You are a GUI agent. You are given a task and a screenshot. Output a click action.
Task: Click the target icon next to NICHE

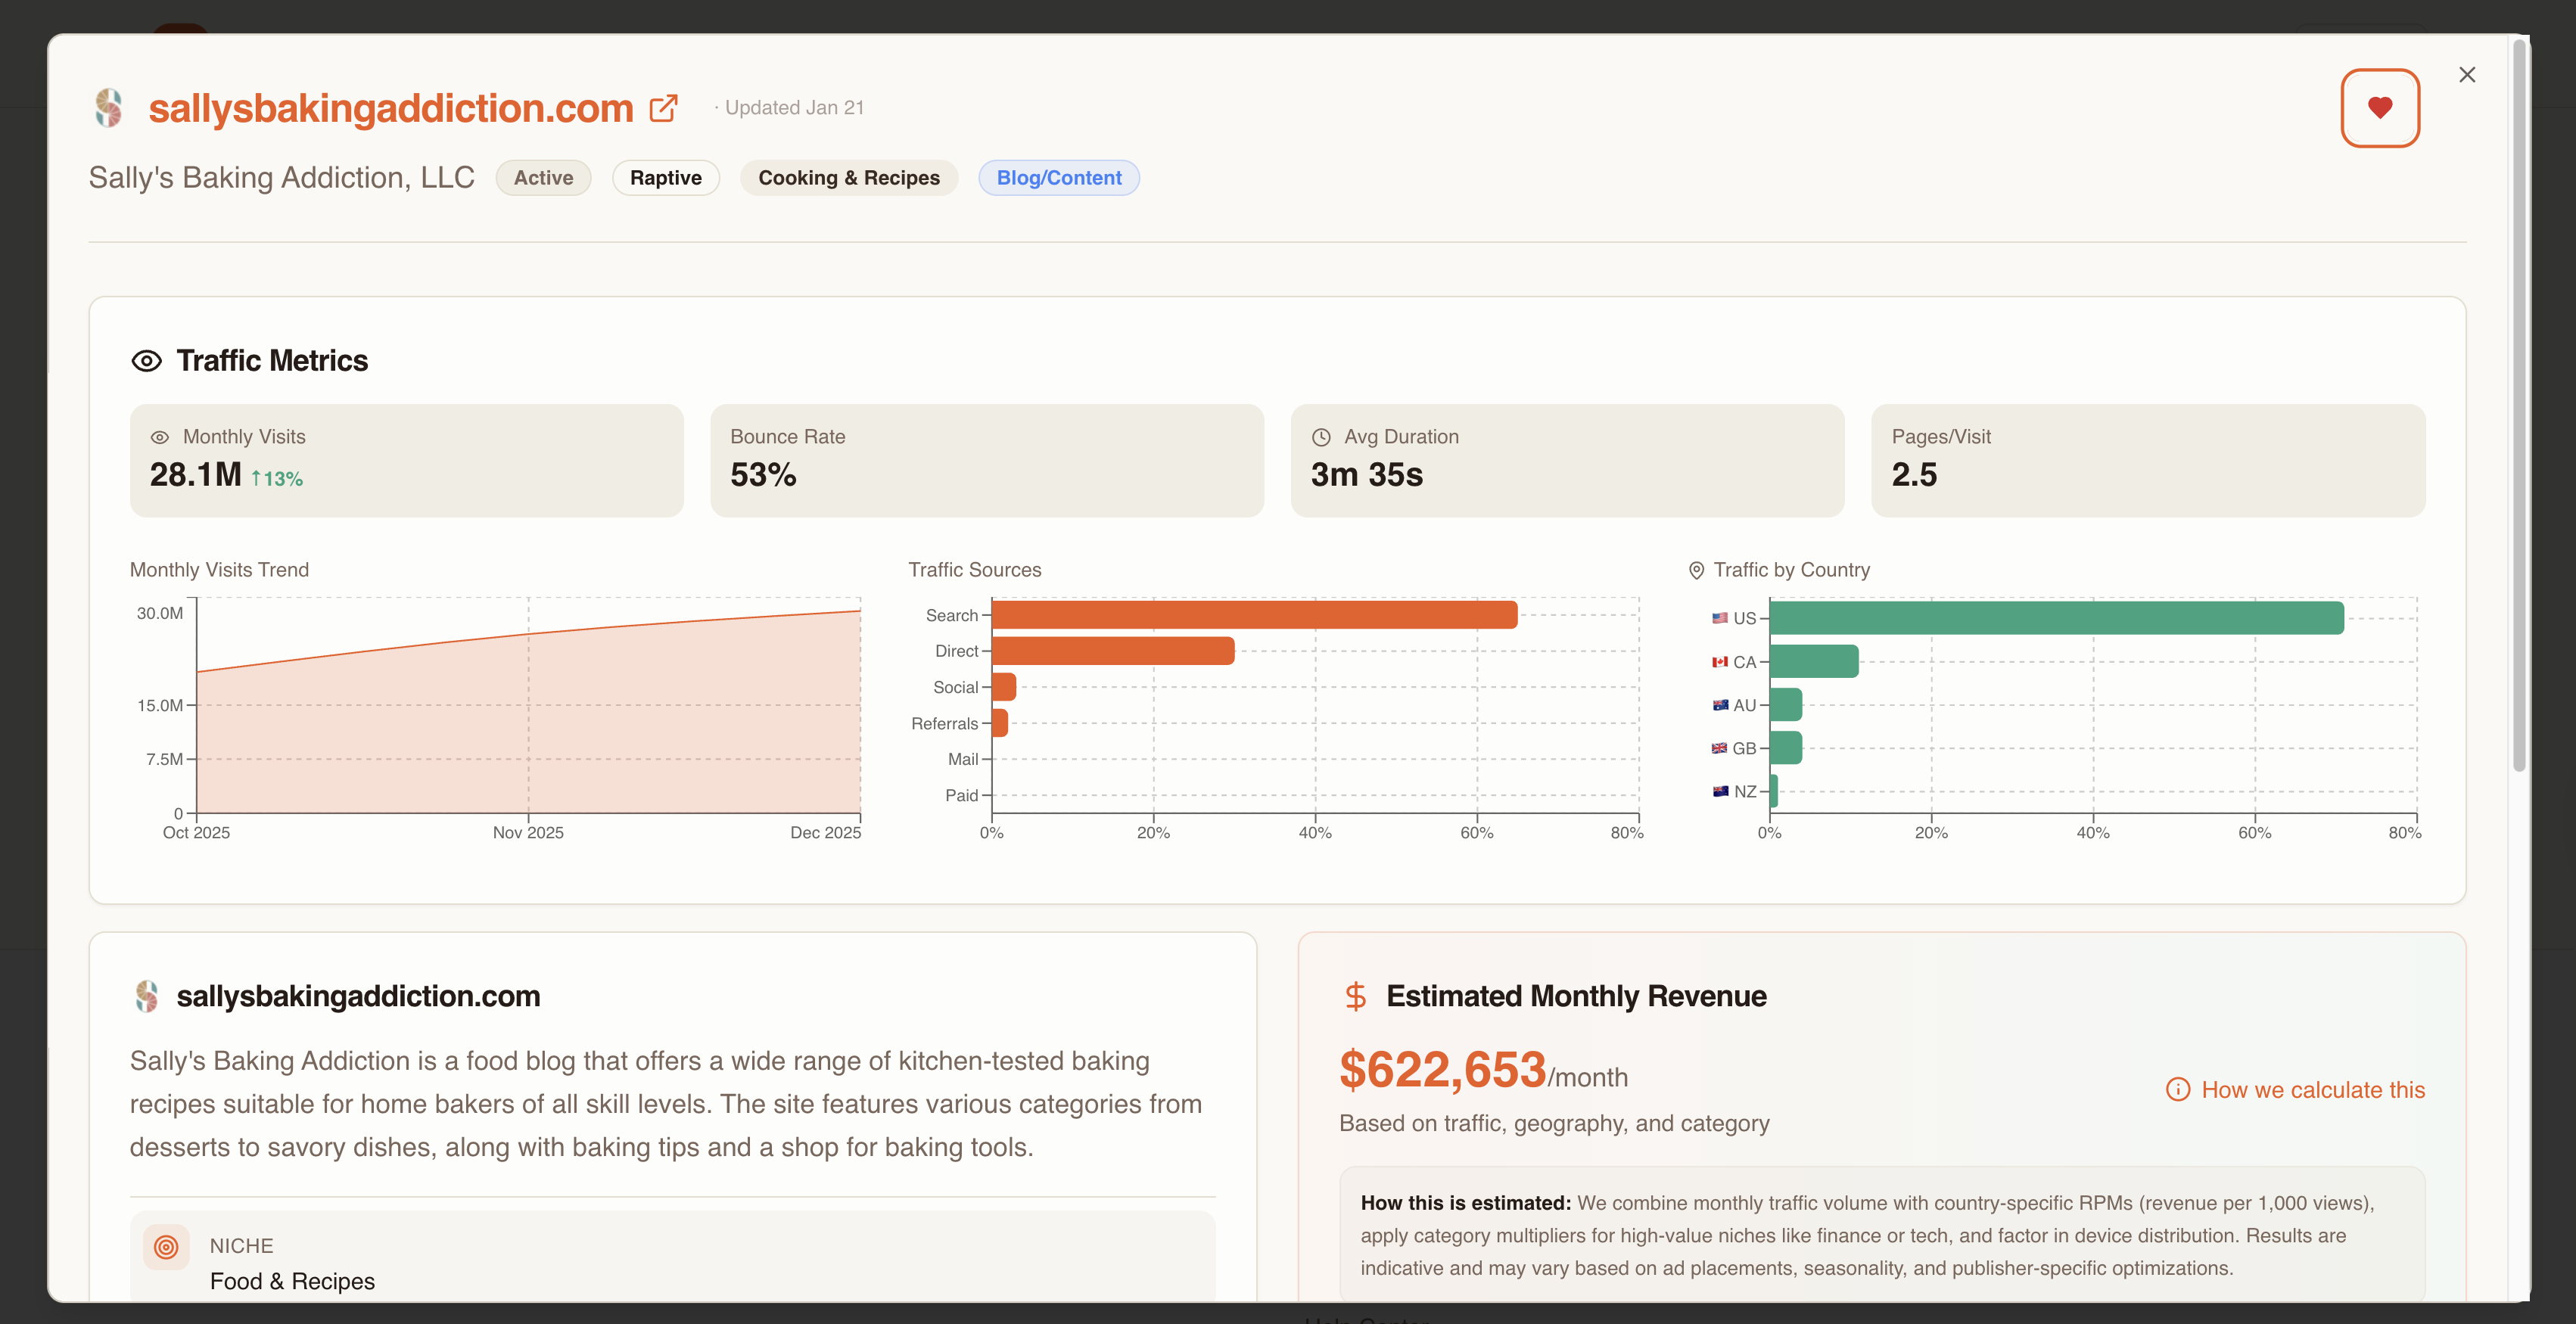coord(166,1247)
